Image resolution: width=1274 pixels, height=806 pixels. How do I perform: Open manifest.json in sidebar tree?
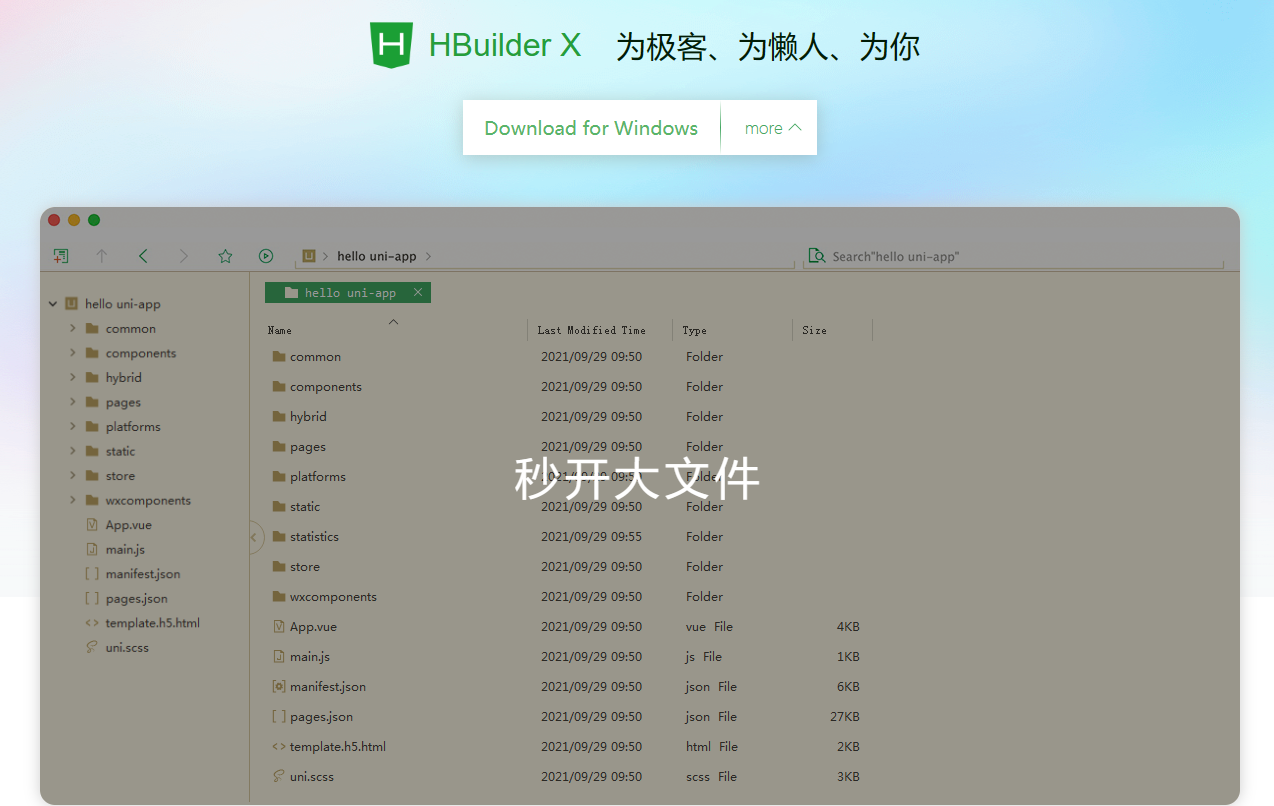[143, 574]
